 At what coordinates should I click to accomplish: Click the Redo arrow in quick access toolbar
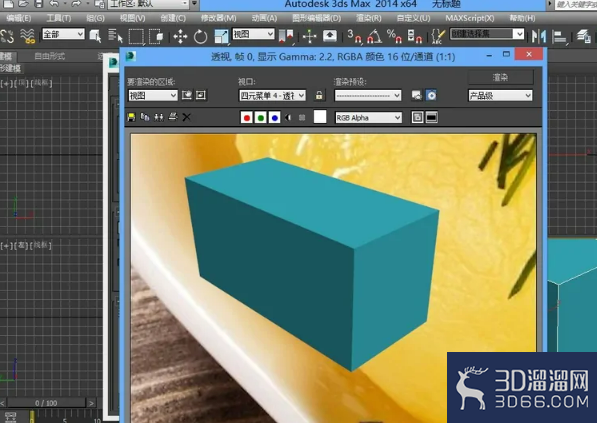[x=77, y=4]
